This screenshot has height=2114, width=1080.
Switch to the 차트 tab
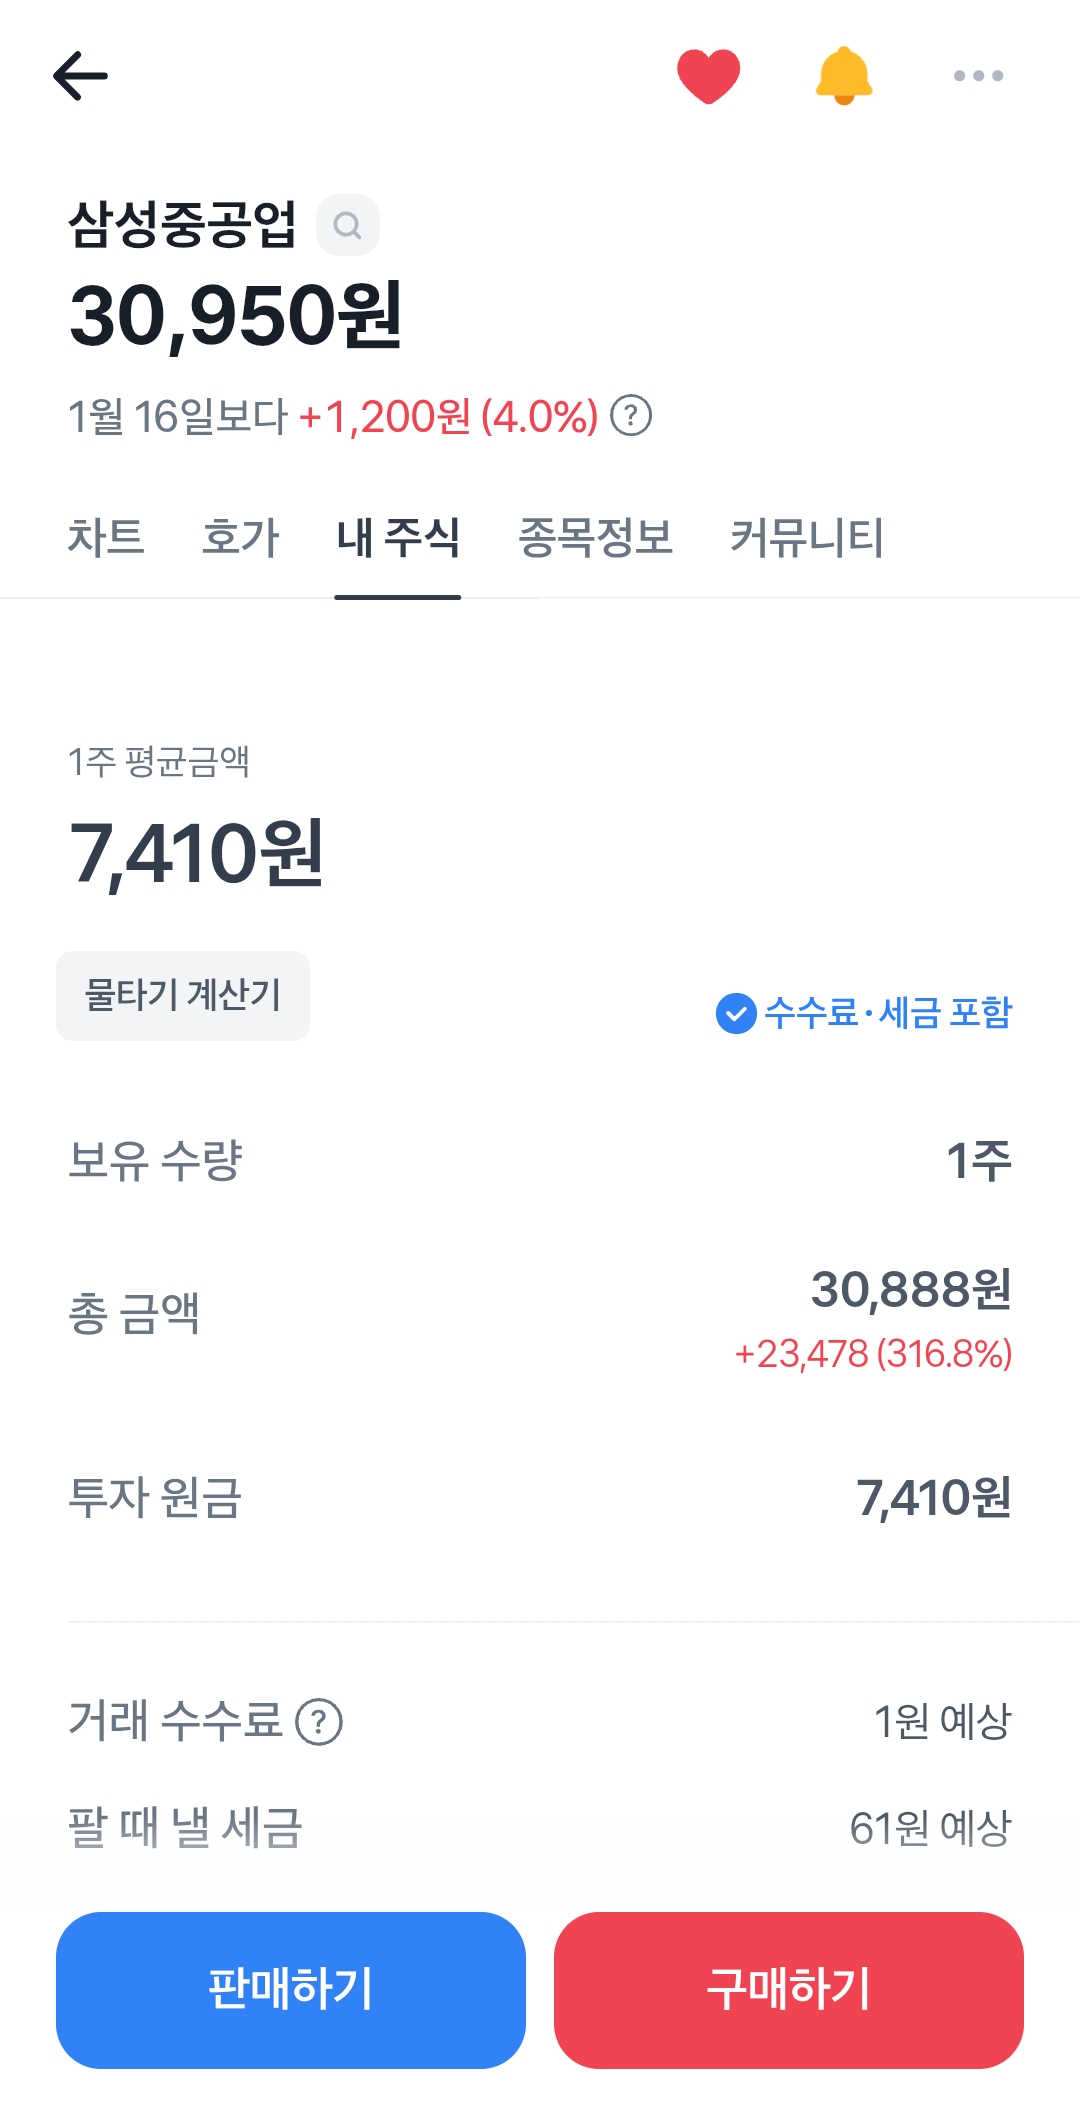[106, 537]
